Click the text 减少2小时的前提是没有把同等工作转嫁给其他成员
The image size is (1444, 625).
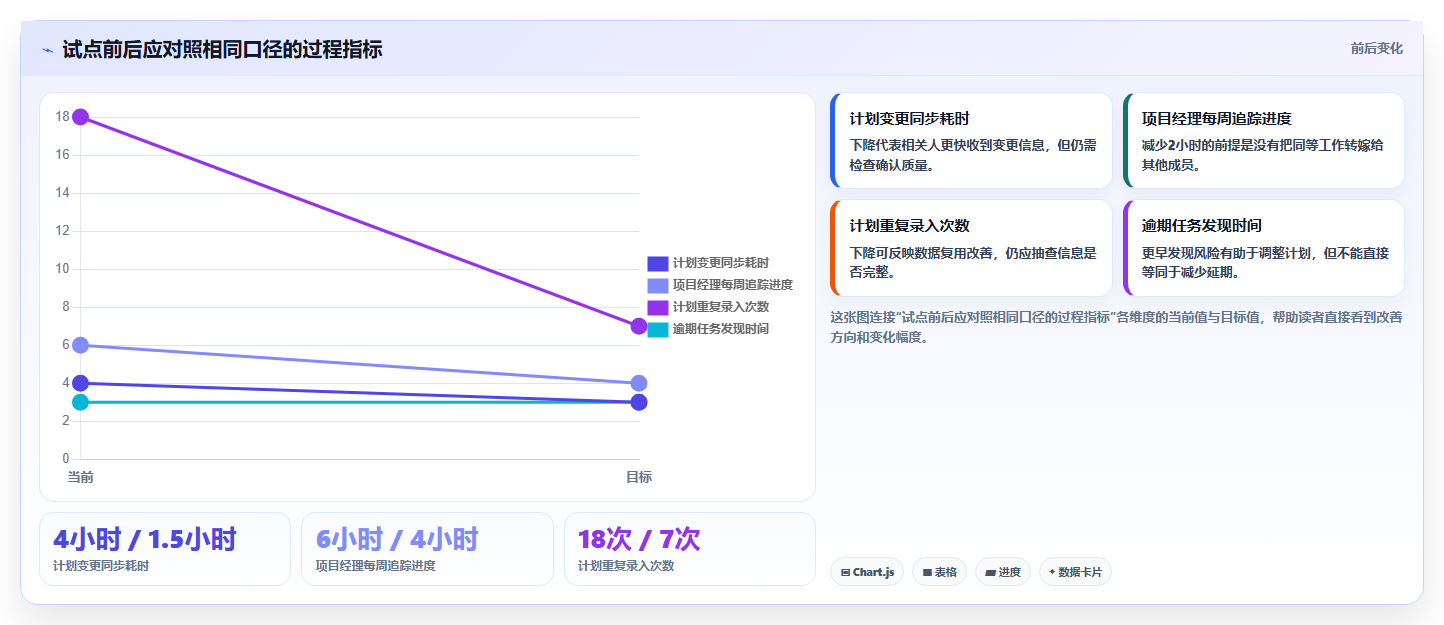1262,155
